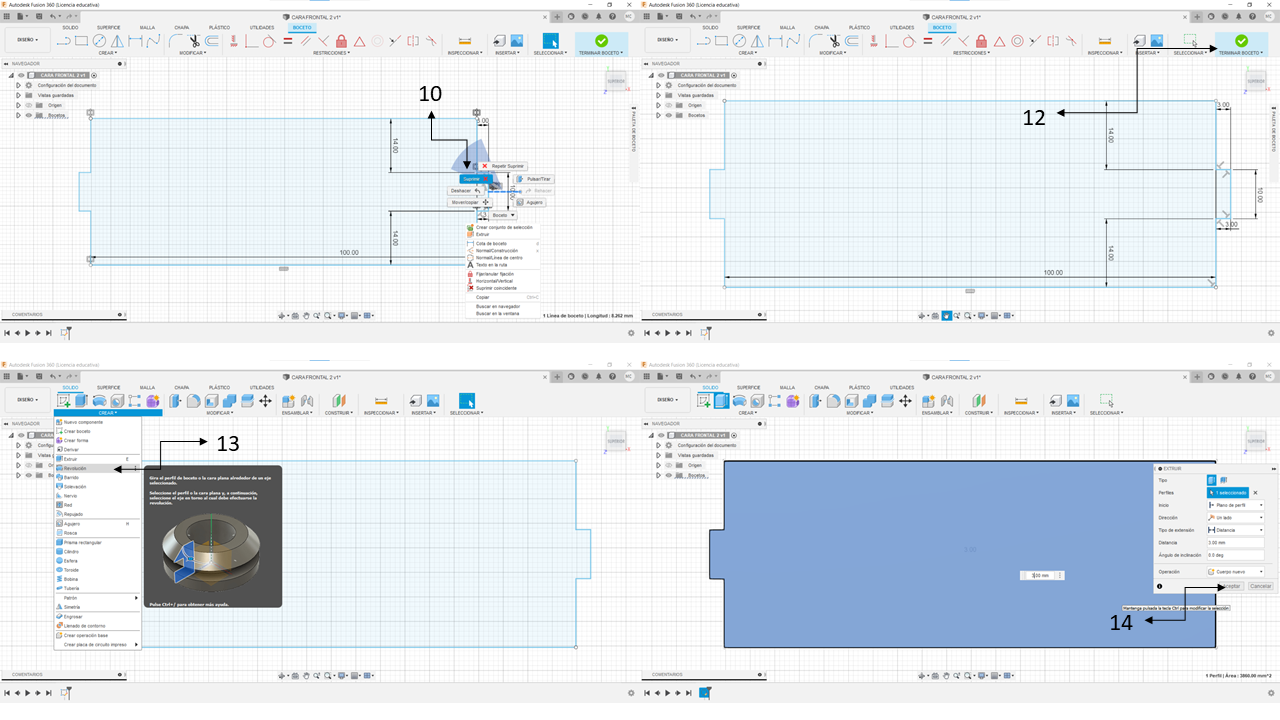1280x720 pixels.
Task: Apply Equal constraint icon in Suprimir context menu window
Action: coord(287,41)
